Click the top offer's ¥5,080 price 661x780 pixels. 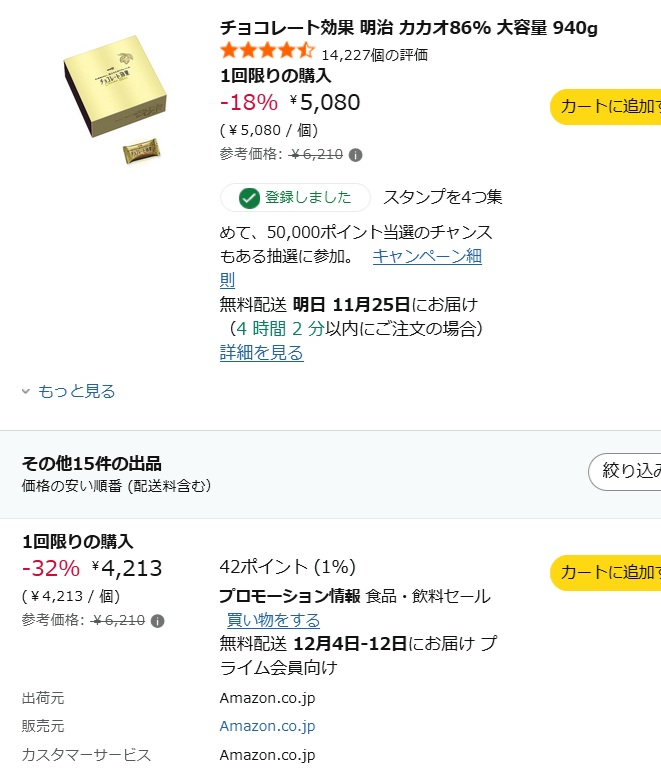[324, 102]
